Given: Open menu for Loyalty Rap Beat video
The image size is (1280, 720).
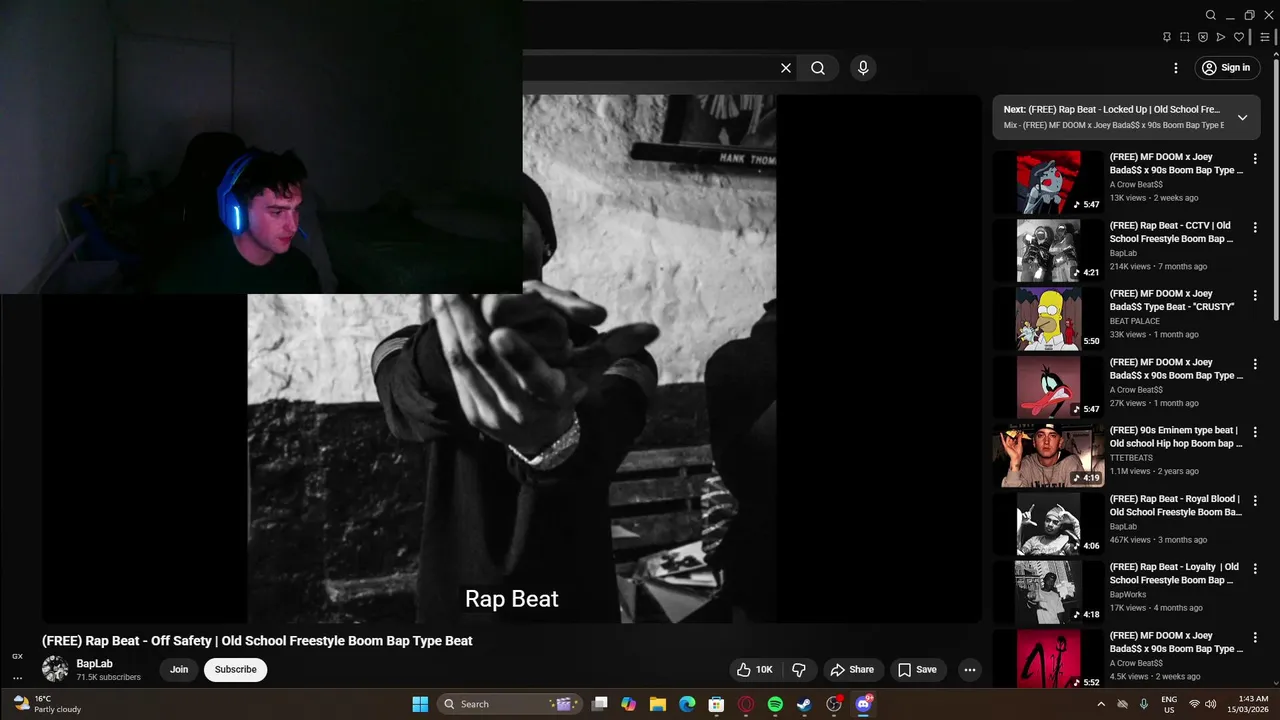Looking at the screenshot, I should (1255, 569).
